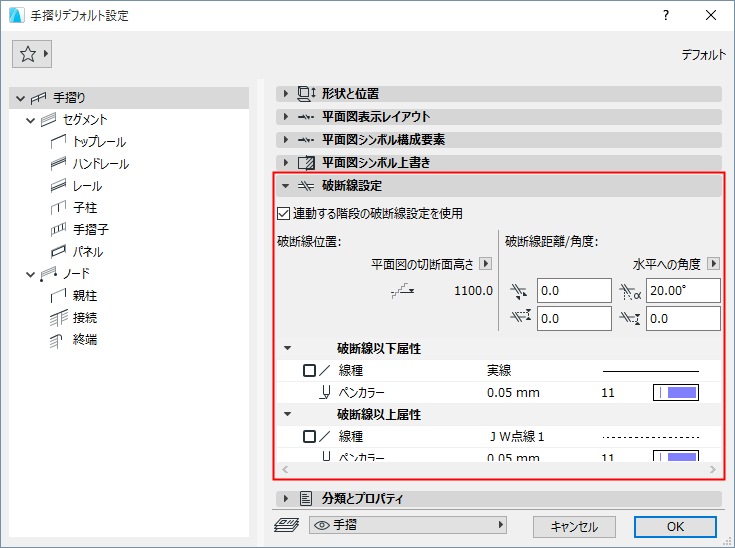Click the break line angle alpha icon
Image resolution: width=735 pixels, height=548 pixels.
630,292
